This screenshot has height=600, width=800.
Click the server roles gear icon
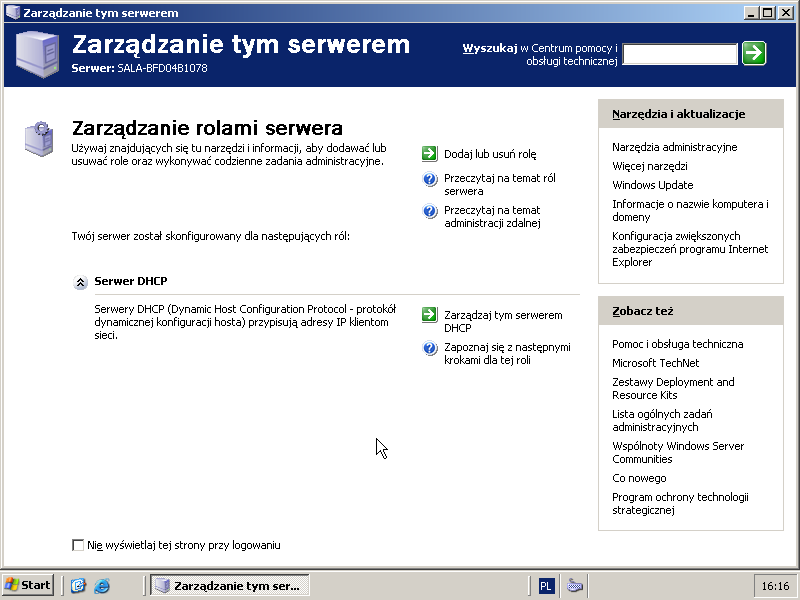(39, 138)
